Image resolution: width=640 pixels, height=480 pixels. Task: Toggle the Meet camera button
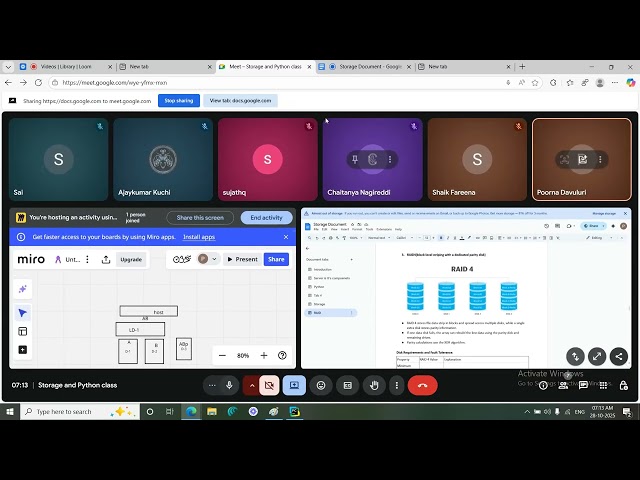[x=269, y=385]
